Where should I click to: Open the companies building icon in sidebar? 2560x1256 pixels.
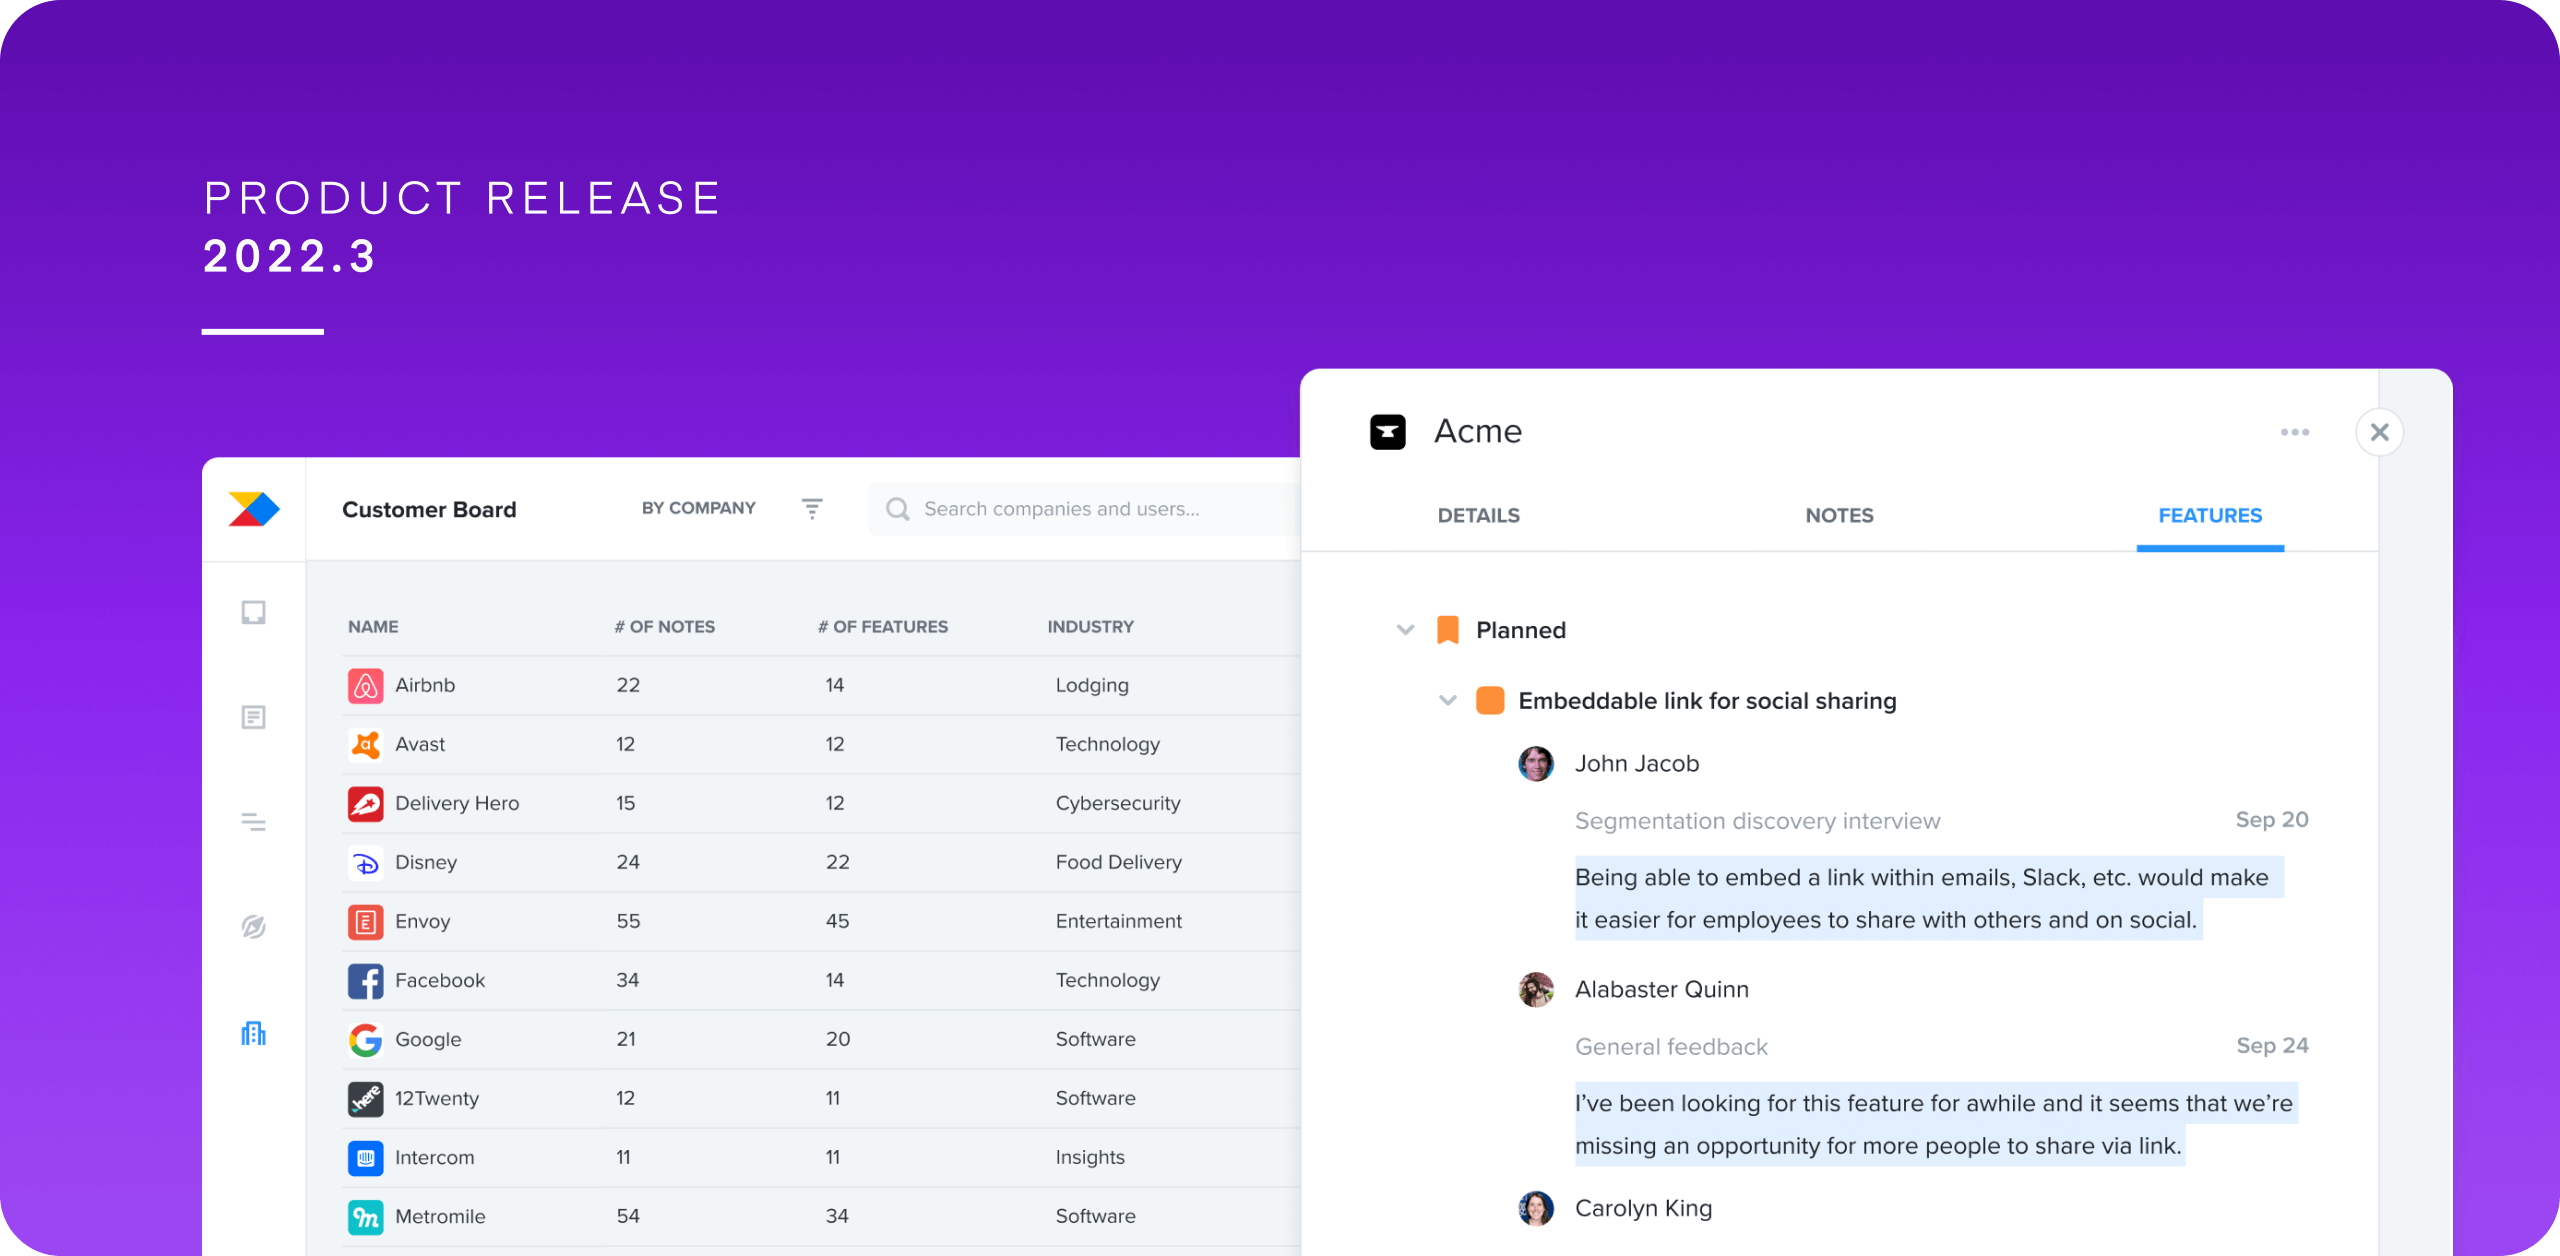coord(254,1033)
